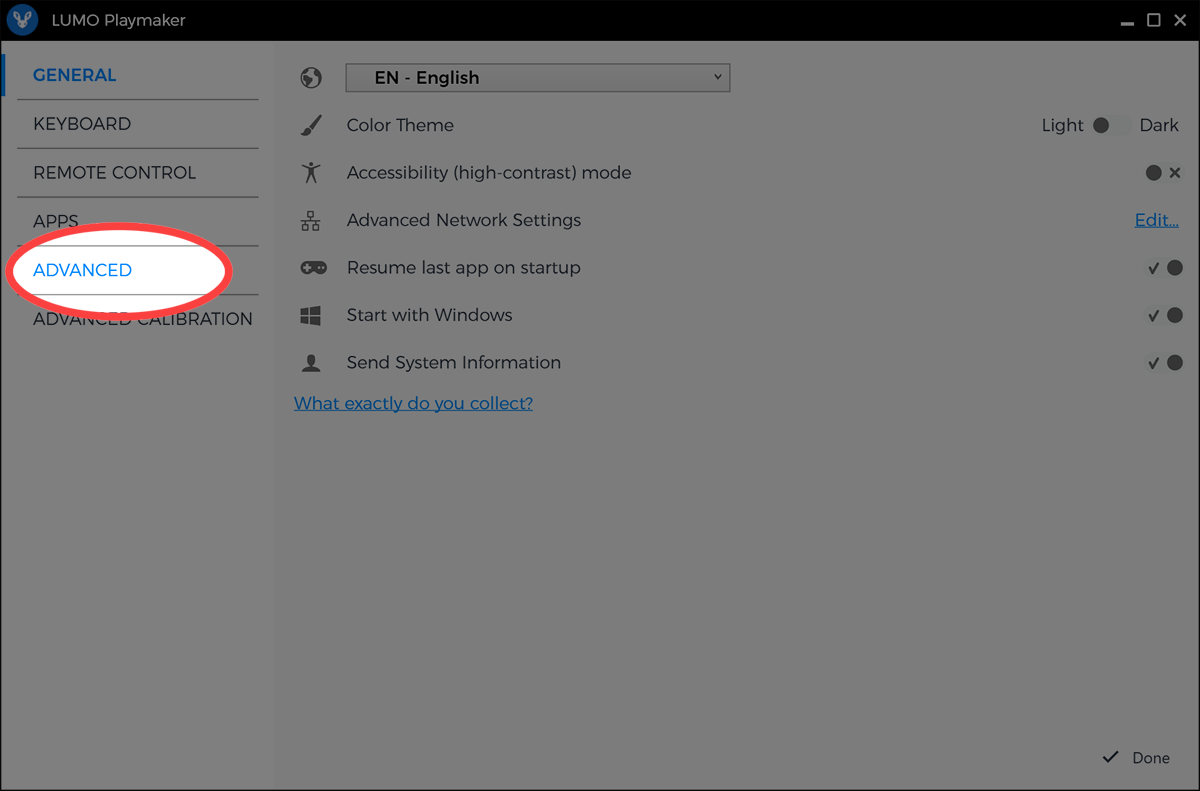
Task: Click the LUMO Playmaker logo icon
Action: coord(22,20)
